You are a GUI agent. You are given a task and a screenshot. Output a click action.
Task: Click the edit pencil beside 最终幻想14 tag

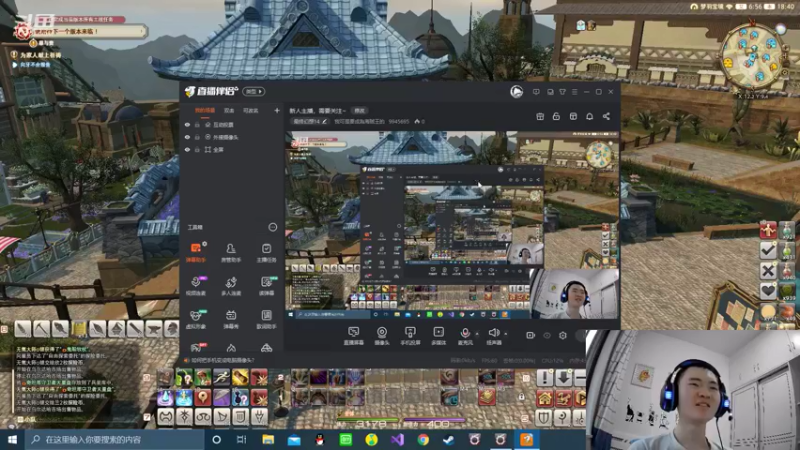[324, 121]
